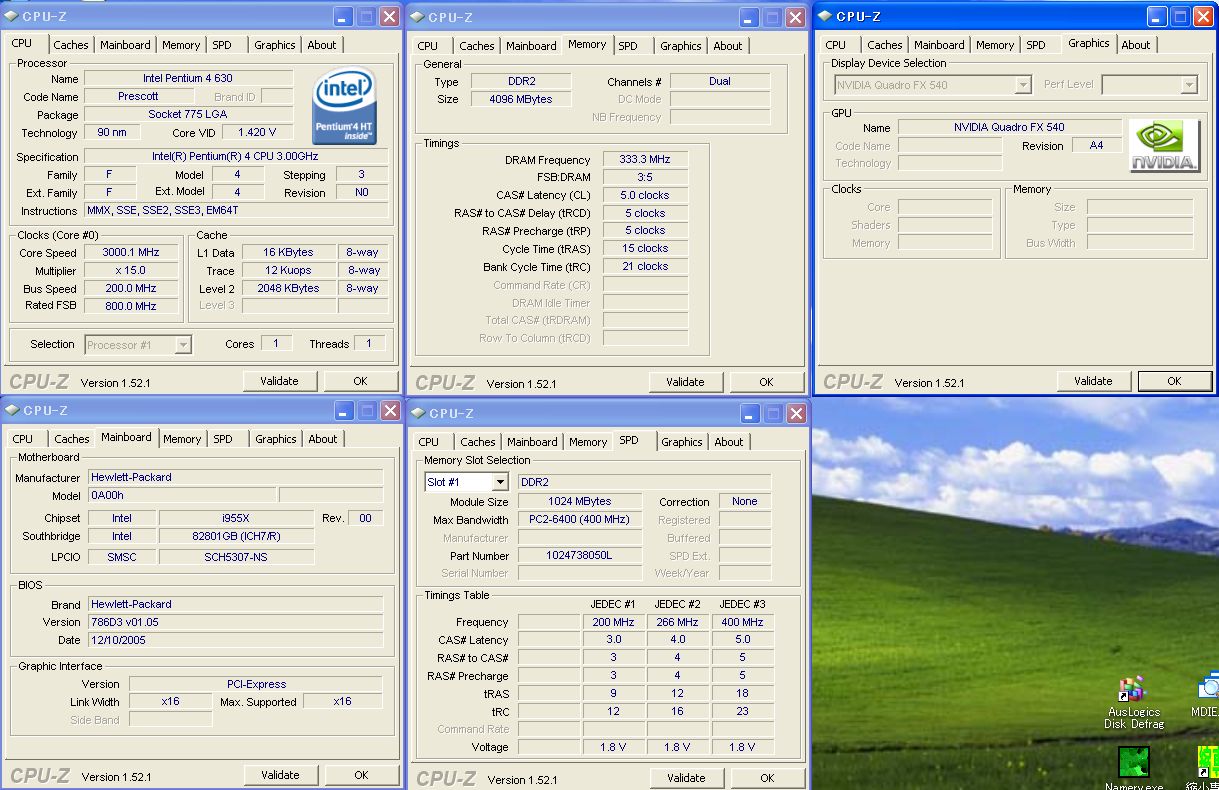Click the Southbridge value '82801GB (ICH7/R)'
This screenshot has height=790, width=1219.
[x=236, y=537]
